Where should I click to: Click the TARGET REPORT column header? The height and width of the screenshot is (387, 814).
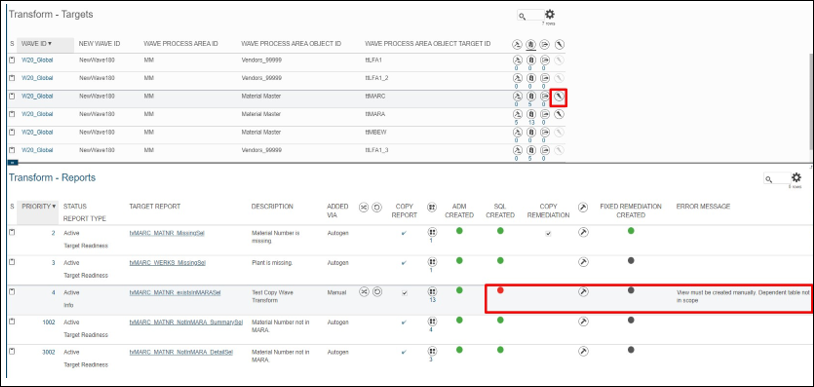(155, 207)
